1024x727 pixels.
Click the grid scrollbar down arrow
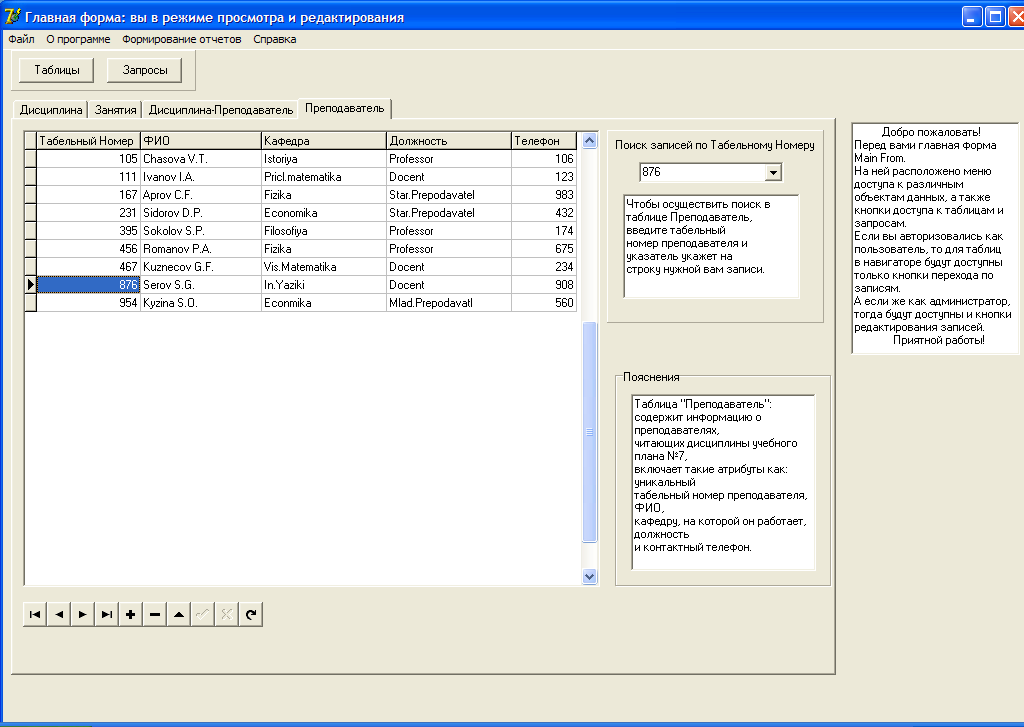[x=589, y=576]
